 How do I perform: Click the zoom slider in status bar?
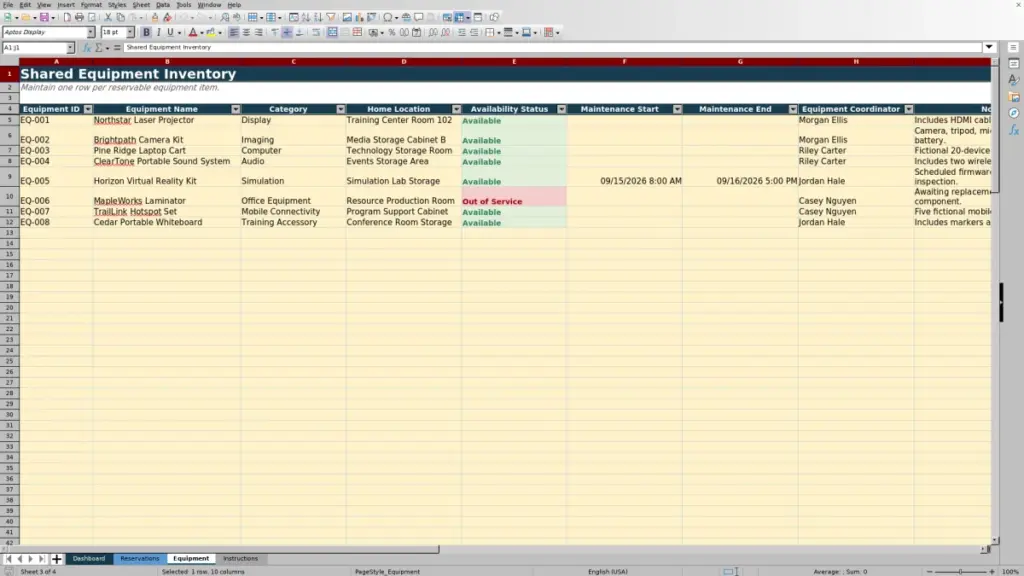pos(960,572)
